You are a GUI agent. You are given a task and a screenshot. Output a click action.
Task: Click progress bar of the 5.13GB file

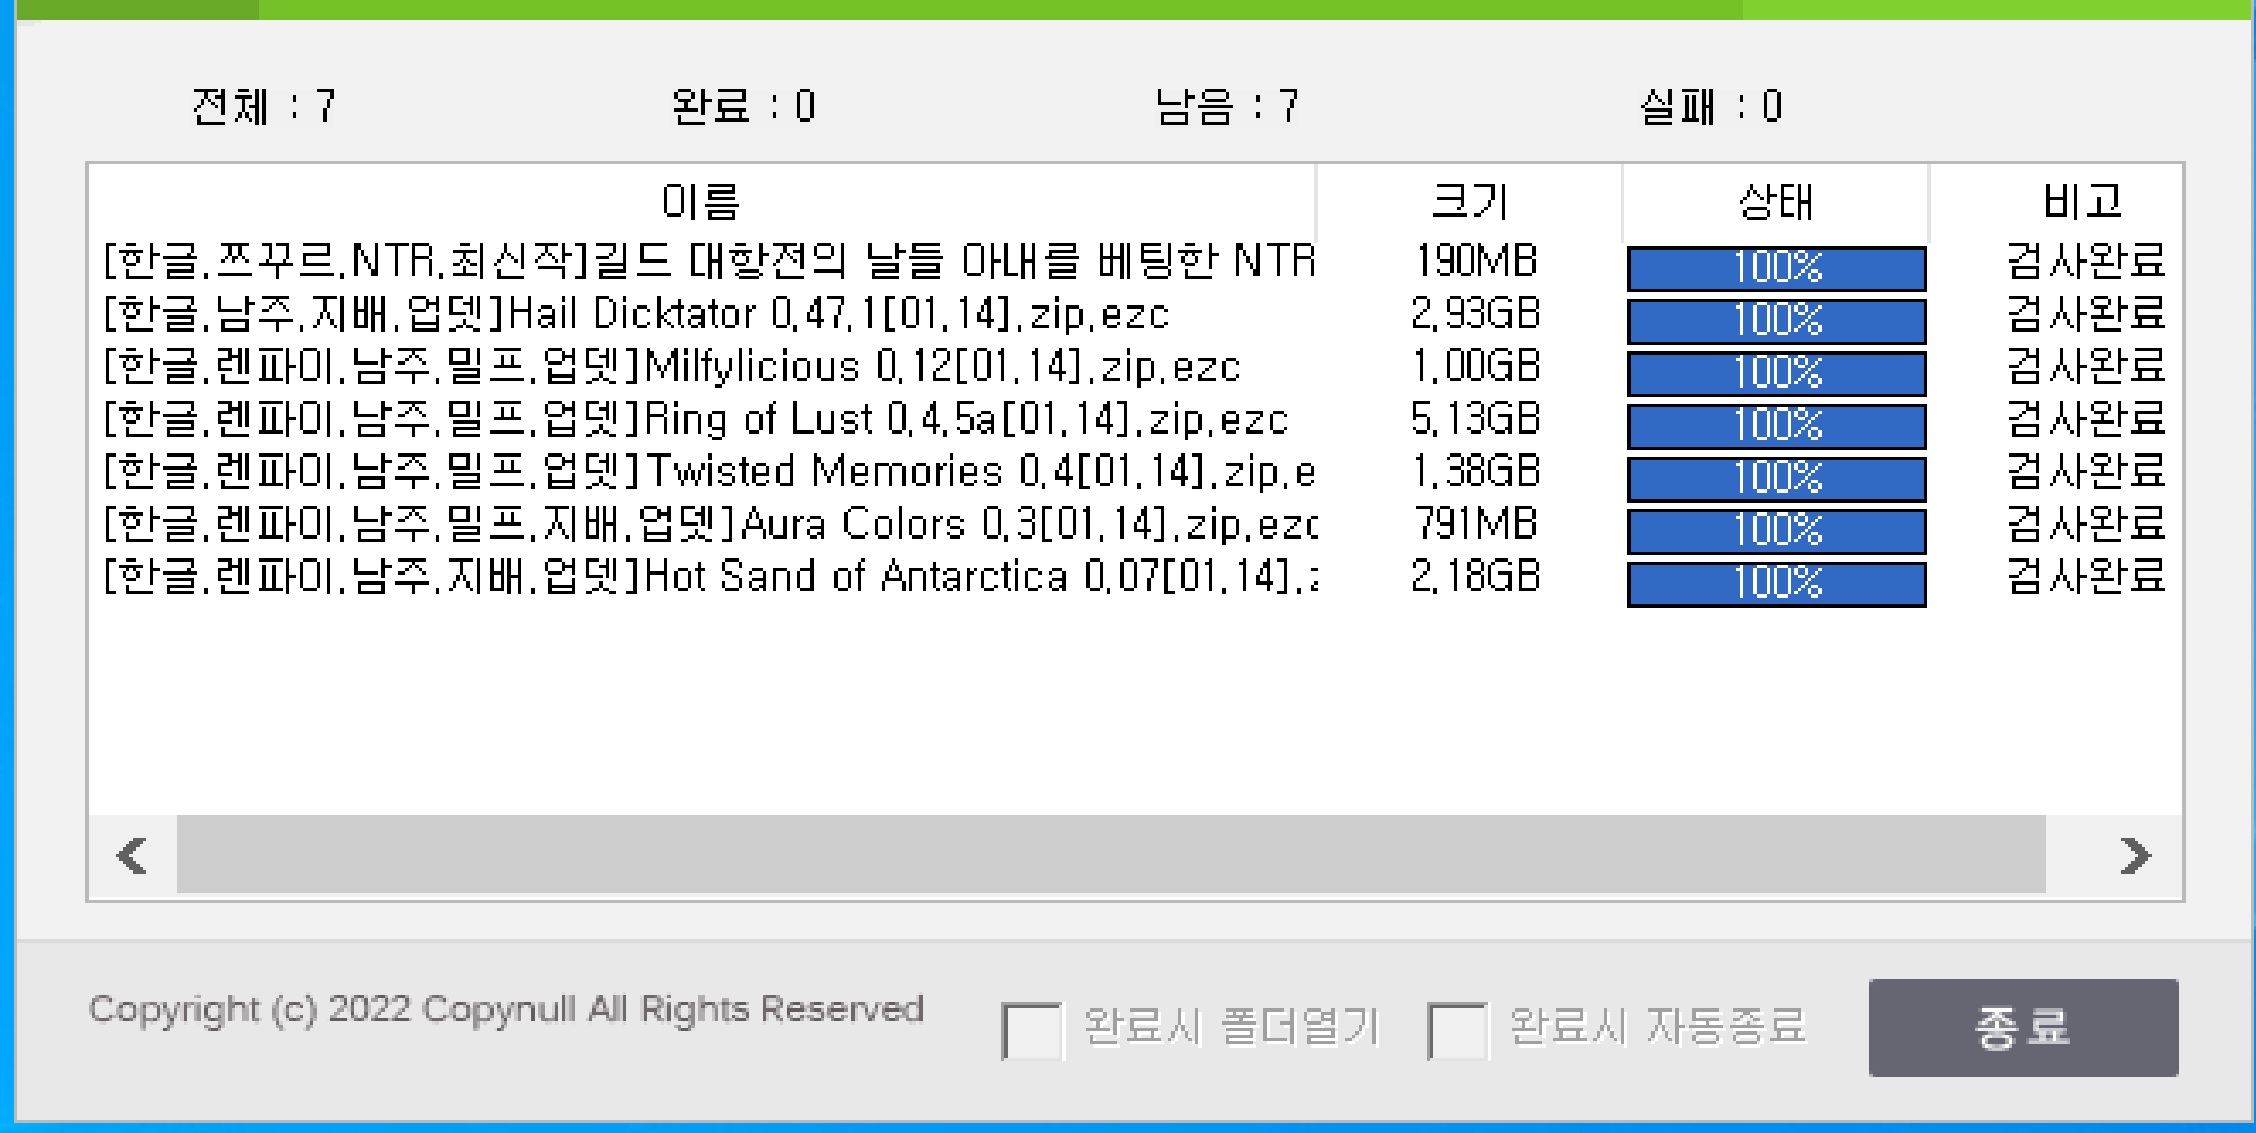pos(1776,426)
